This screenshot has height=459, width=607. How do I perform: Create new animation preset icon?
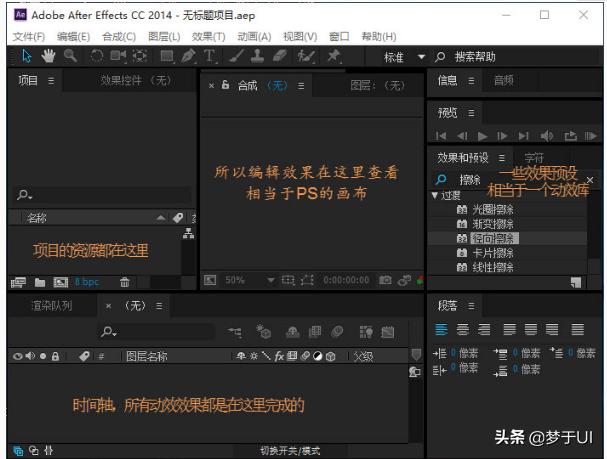(x=576, y=283)
